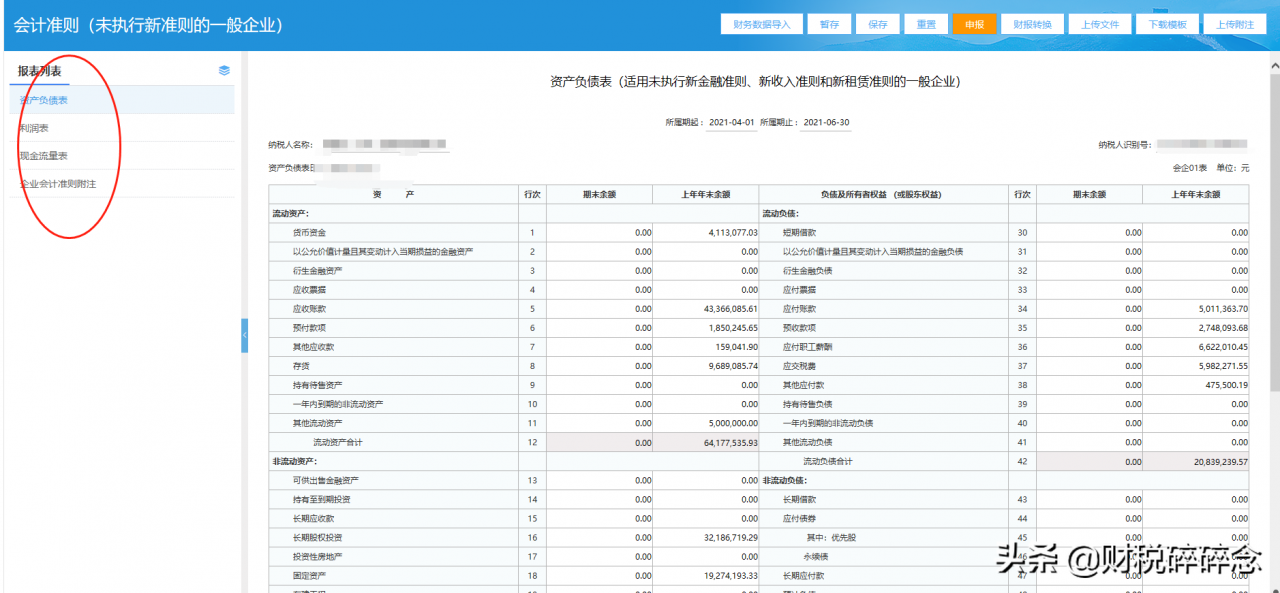The image size is (1280, 593).
Task: Click the 财务数据导入 button
Action: tap(761, 23)
